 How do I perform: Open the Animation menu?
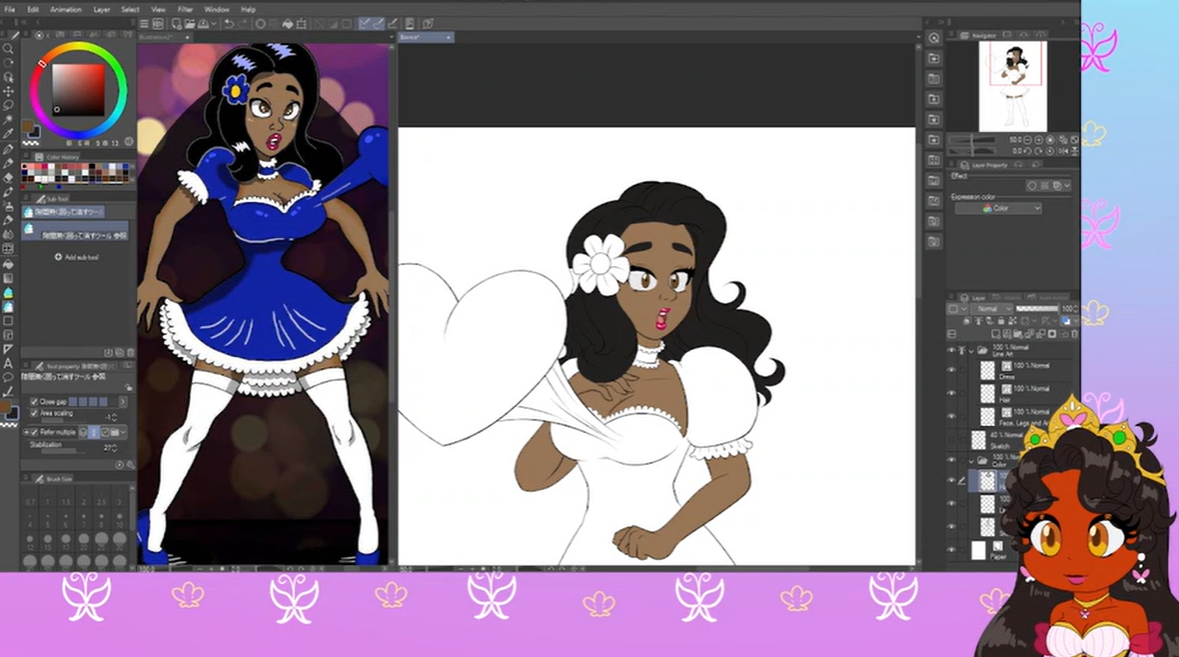(66, 9)
